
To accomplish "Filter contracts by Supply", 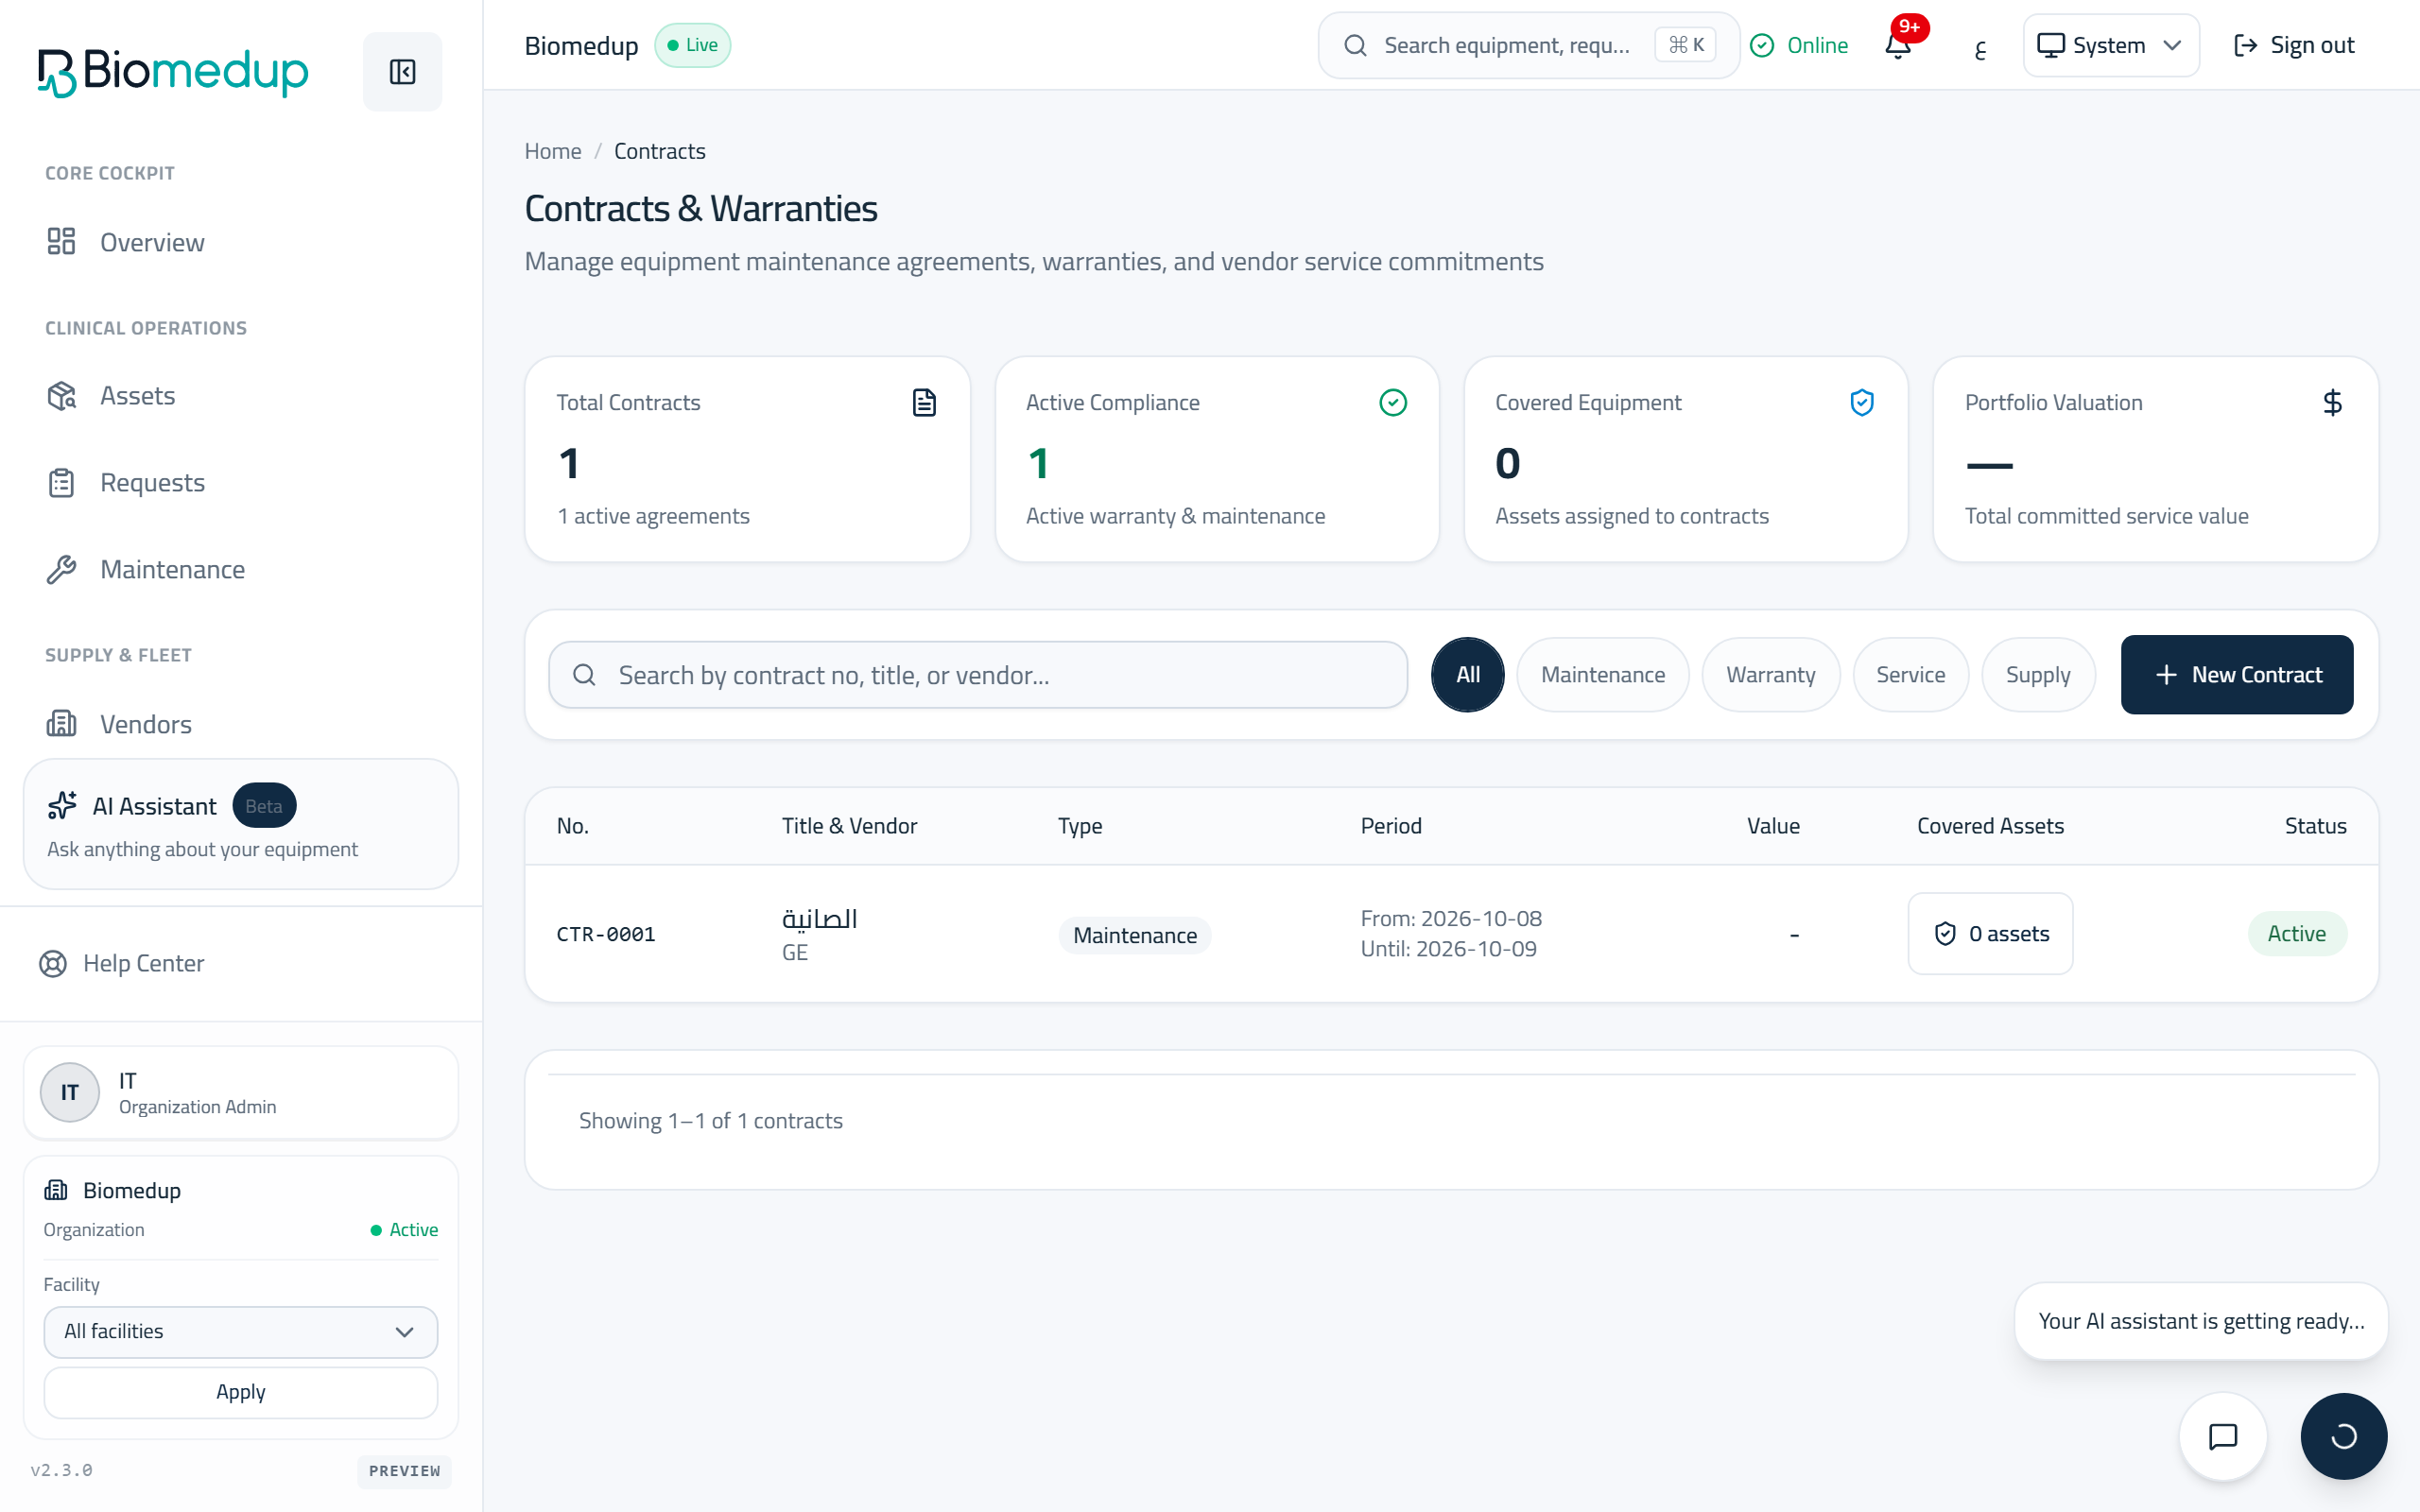I will click(2037, 675).
